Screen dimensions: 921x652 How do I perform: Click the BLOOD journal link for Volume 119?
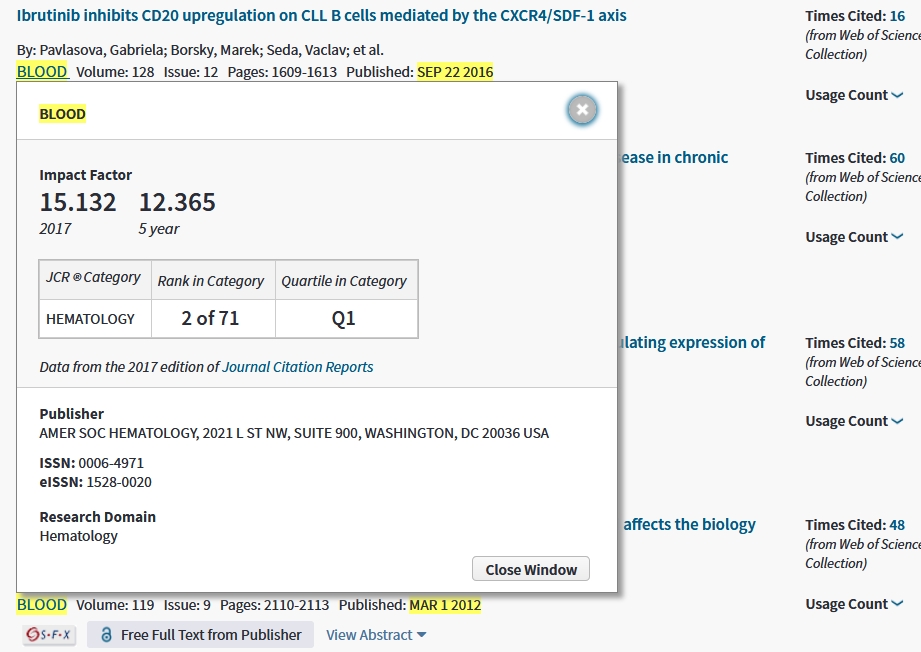[x=42, y=605]
